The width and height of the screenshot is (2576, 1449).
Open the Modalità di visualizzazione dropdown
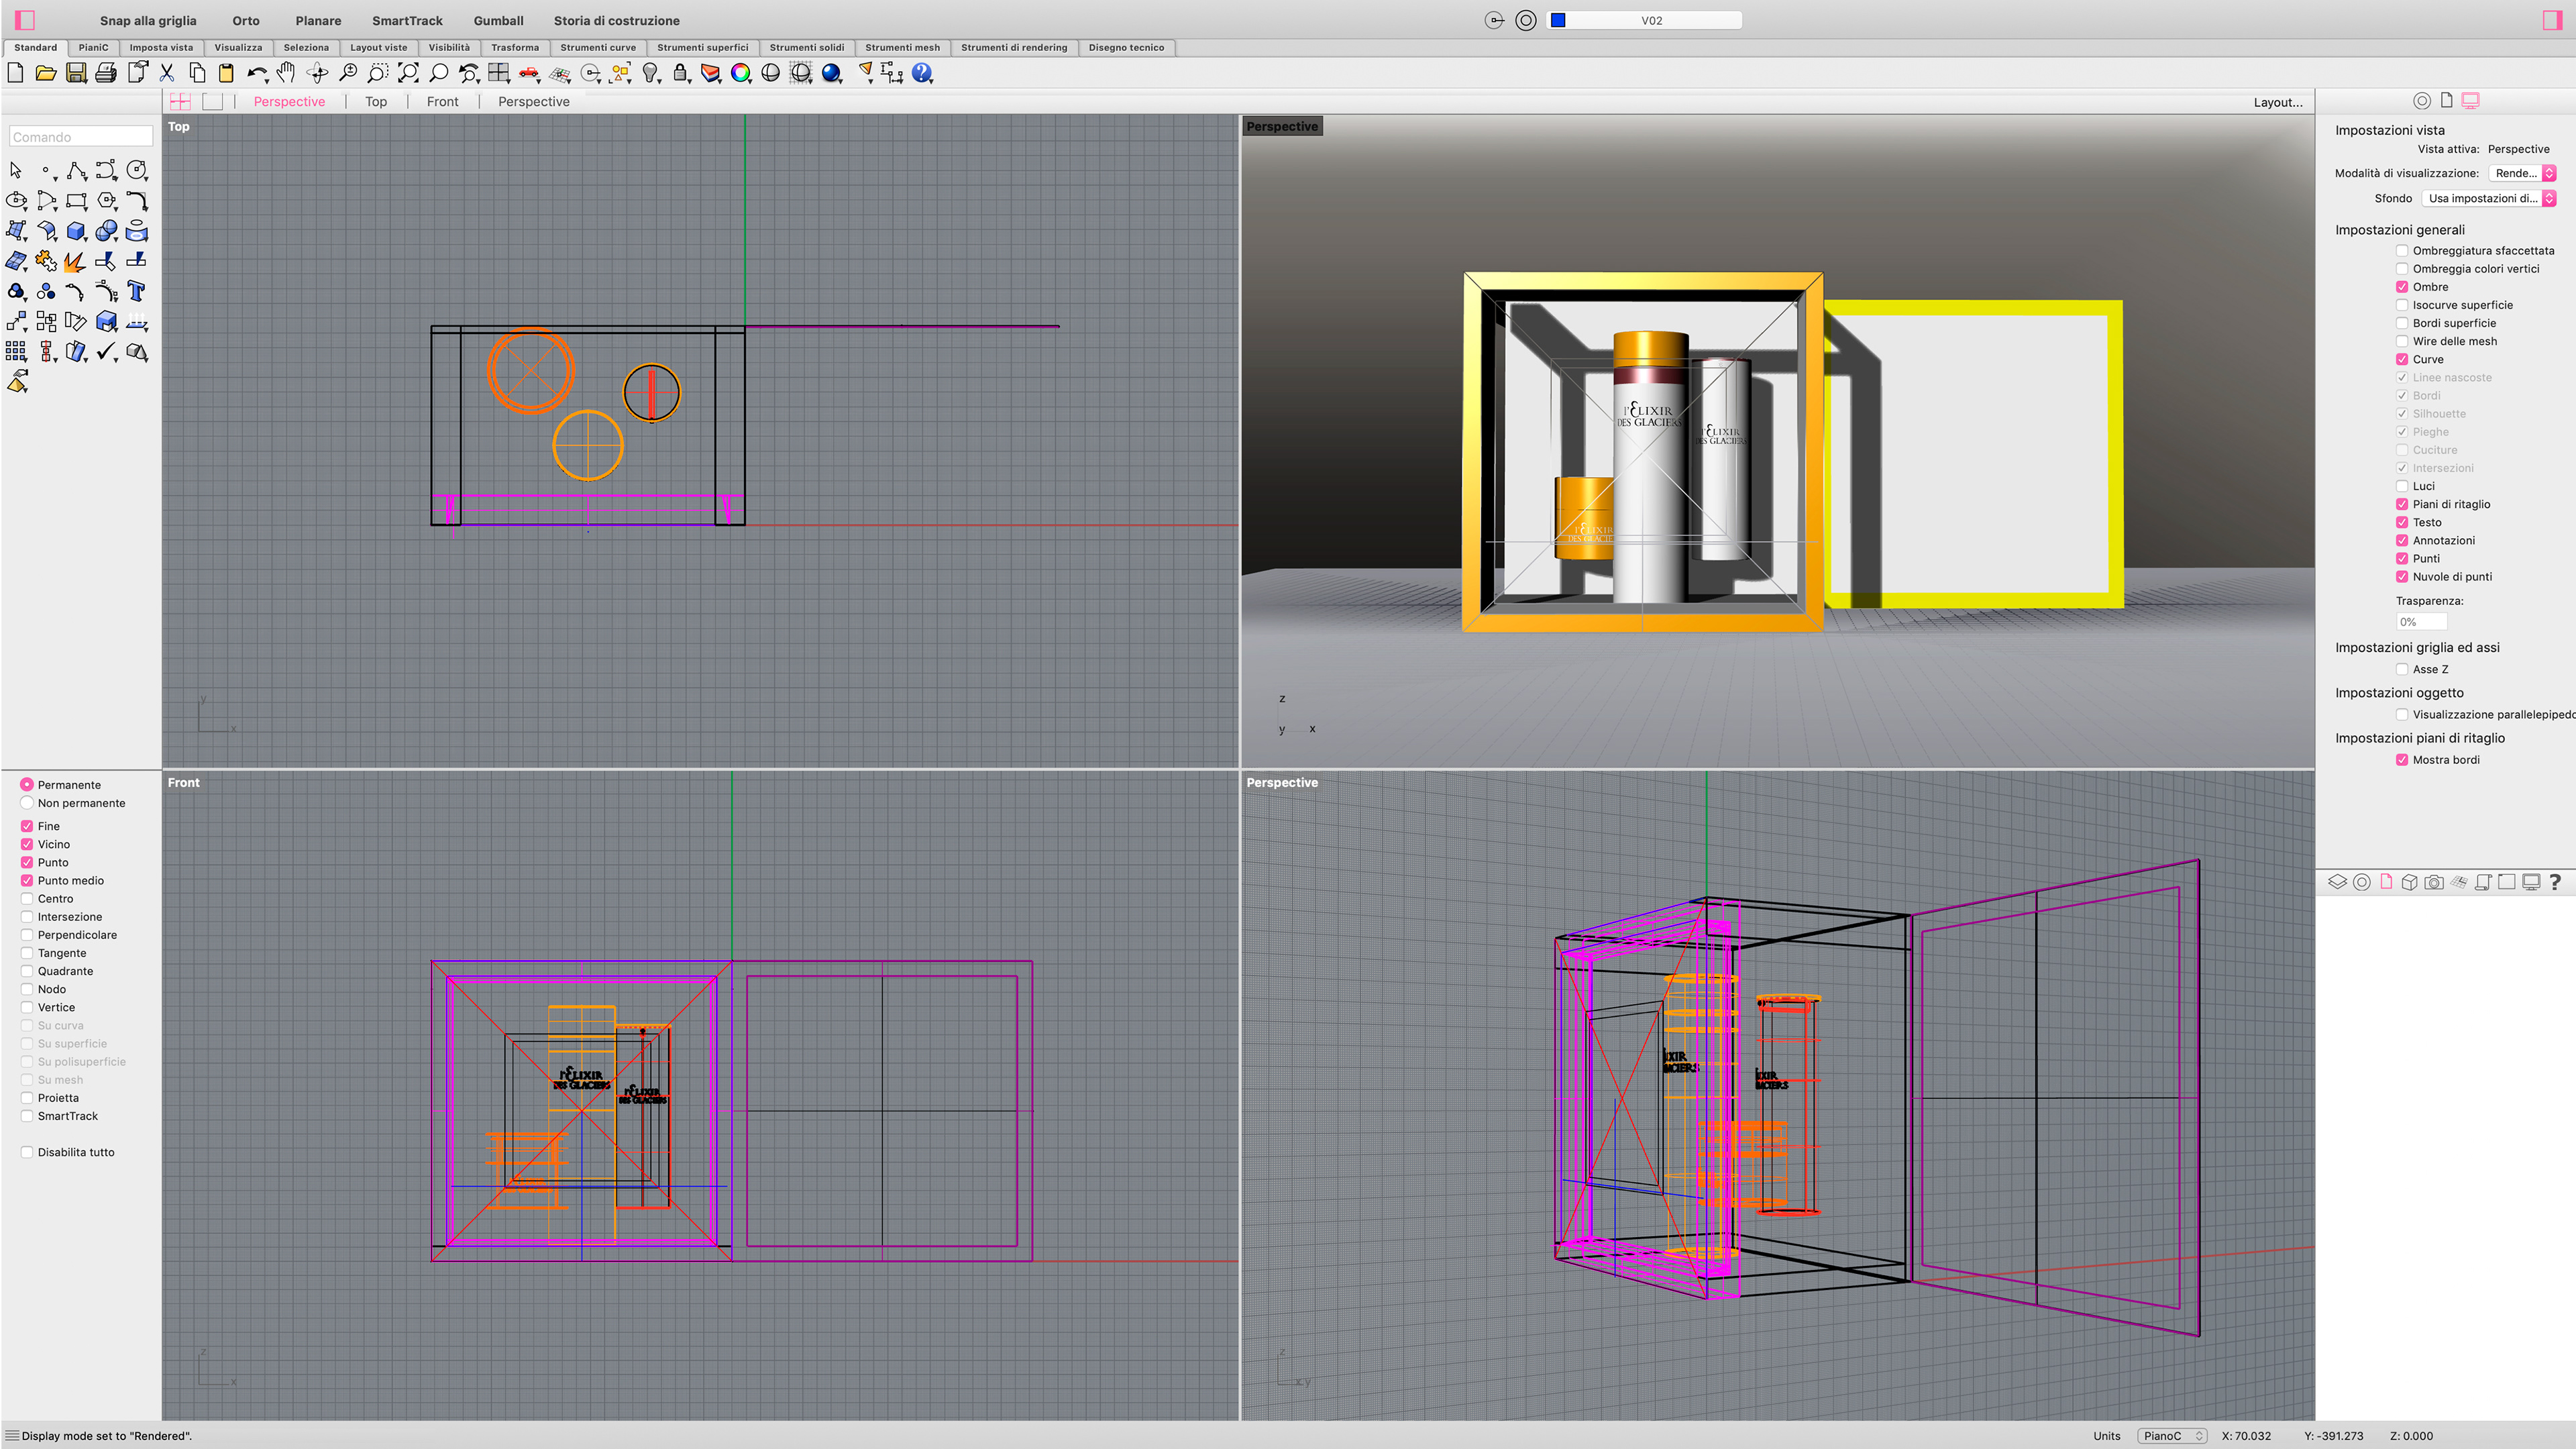[2523, 173]
